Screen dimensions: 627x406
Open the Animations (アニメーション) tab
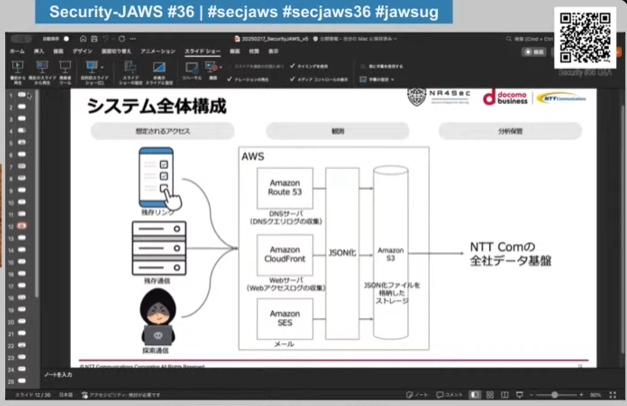coord(158,51)
